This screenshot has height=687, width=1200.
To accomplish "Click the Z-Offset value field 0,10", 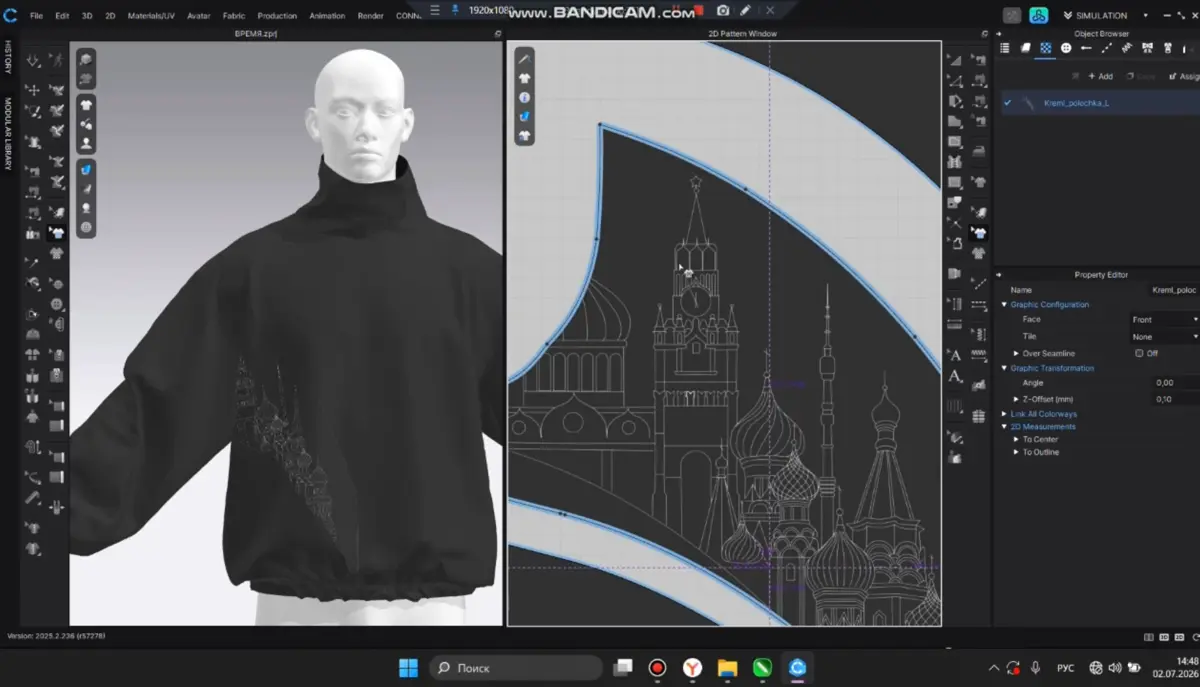I will point(1176,399).
